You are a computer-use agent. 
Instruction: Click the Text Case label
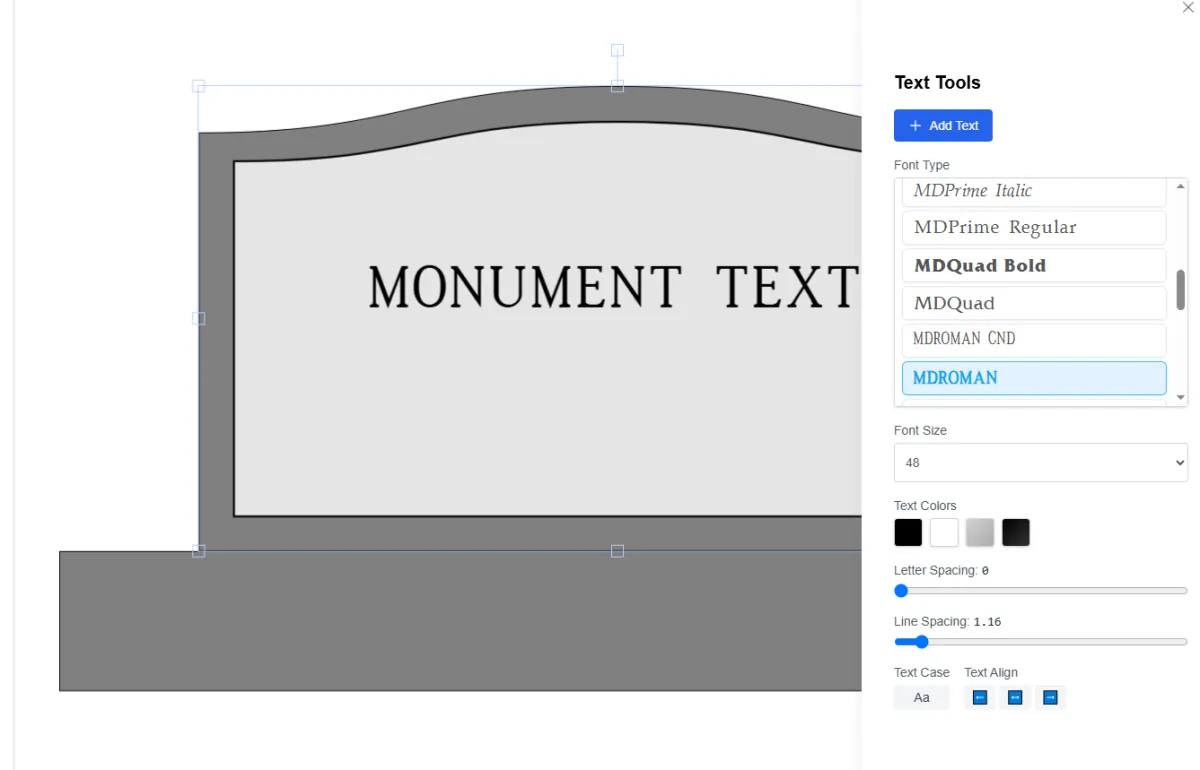coord(922,673)
